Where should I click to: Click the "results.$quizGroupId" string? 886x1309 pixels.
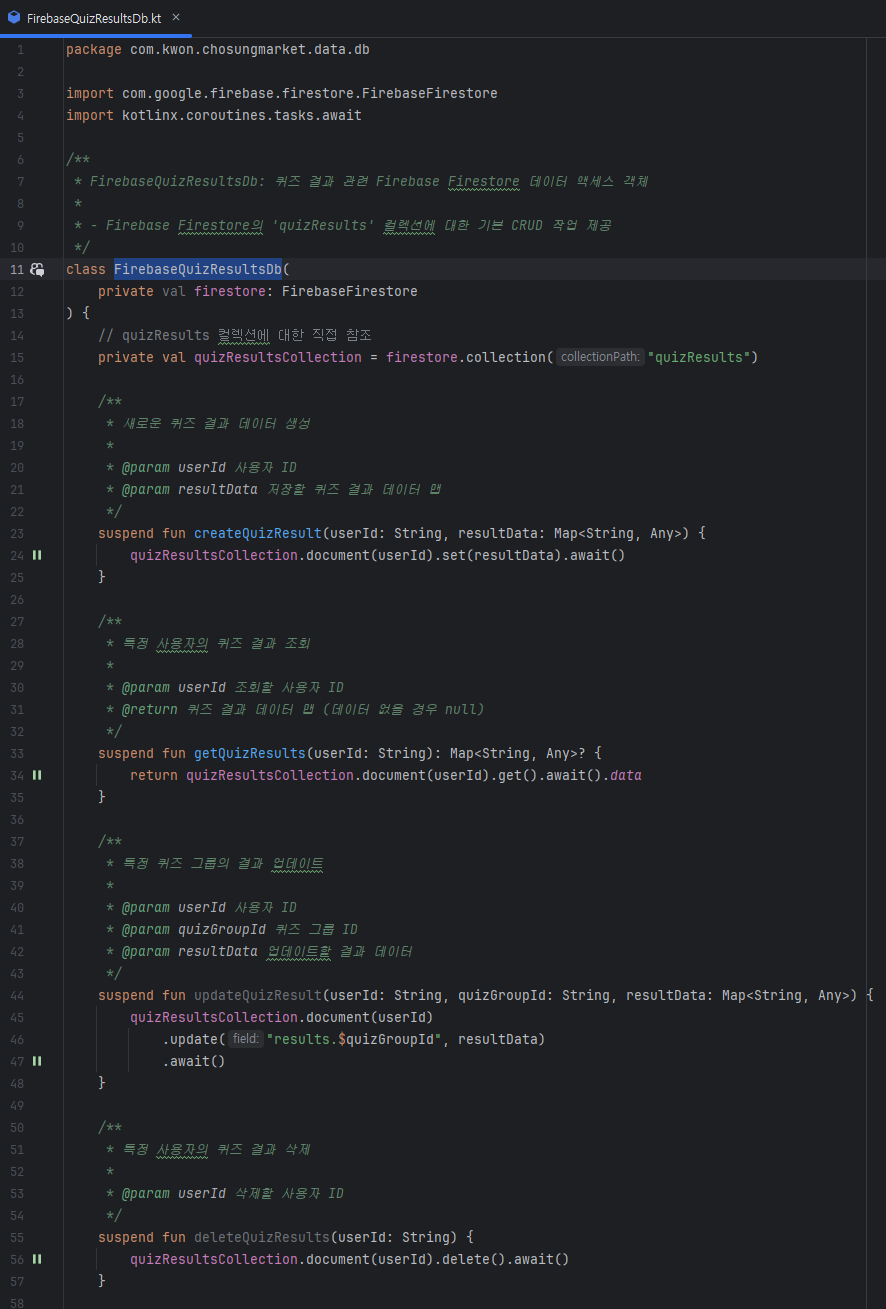(354, 1039)
